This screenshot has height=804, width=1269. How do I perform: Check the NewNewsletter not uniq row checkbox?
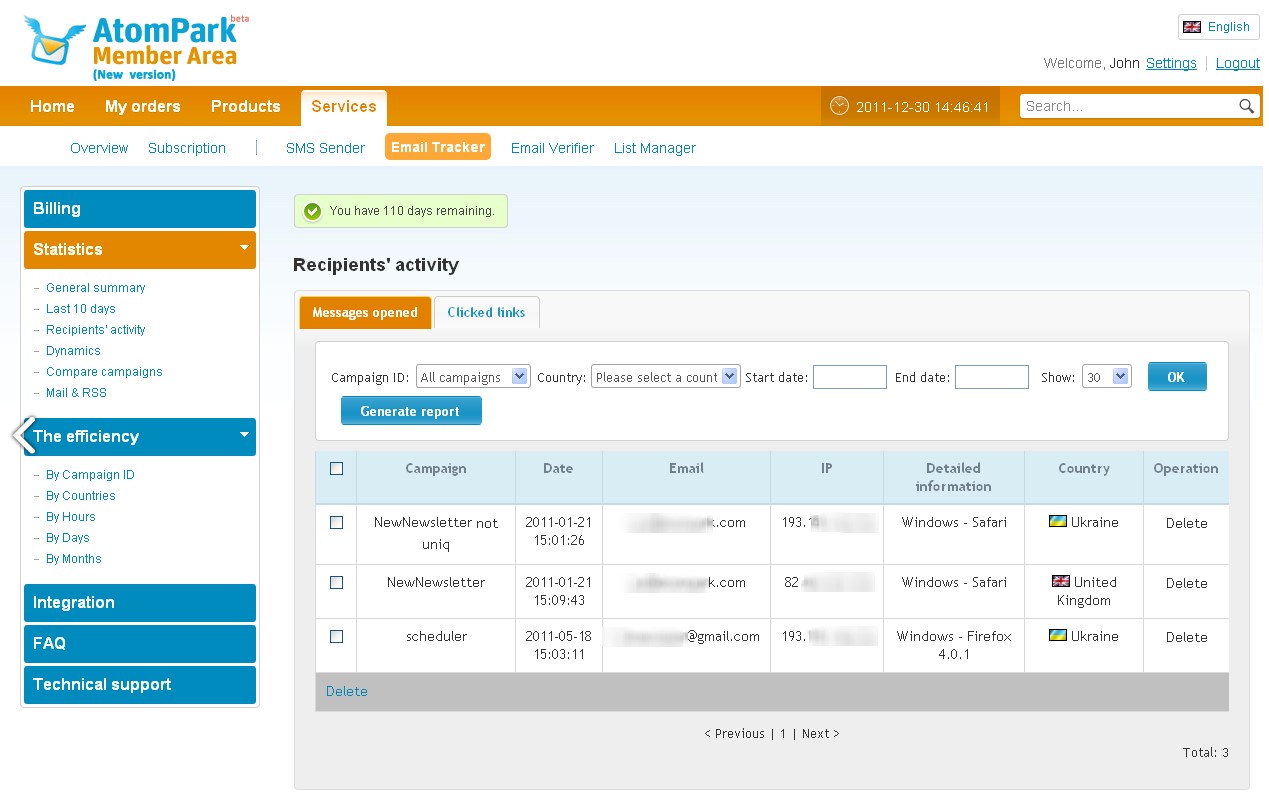(x=336, y=522)
